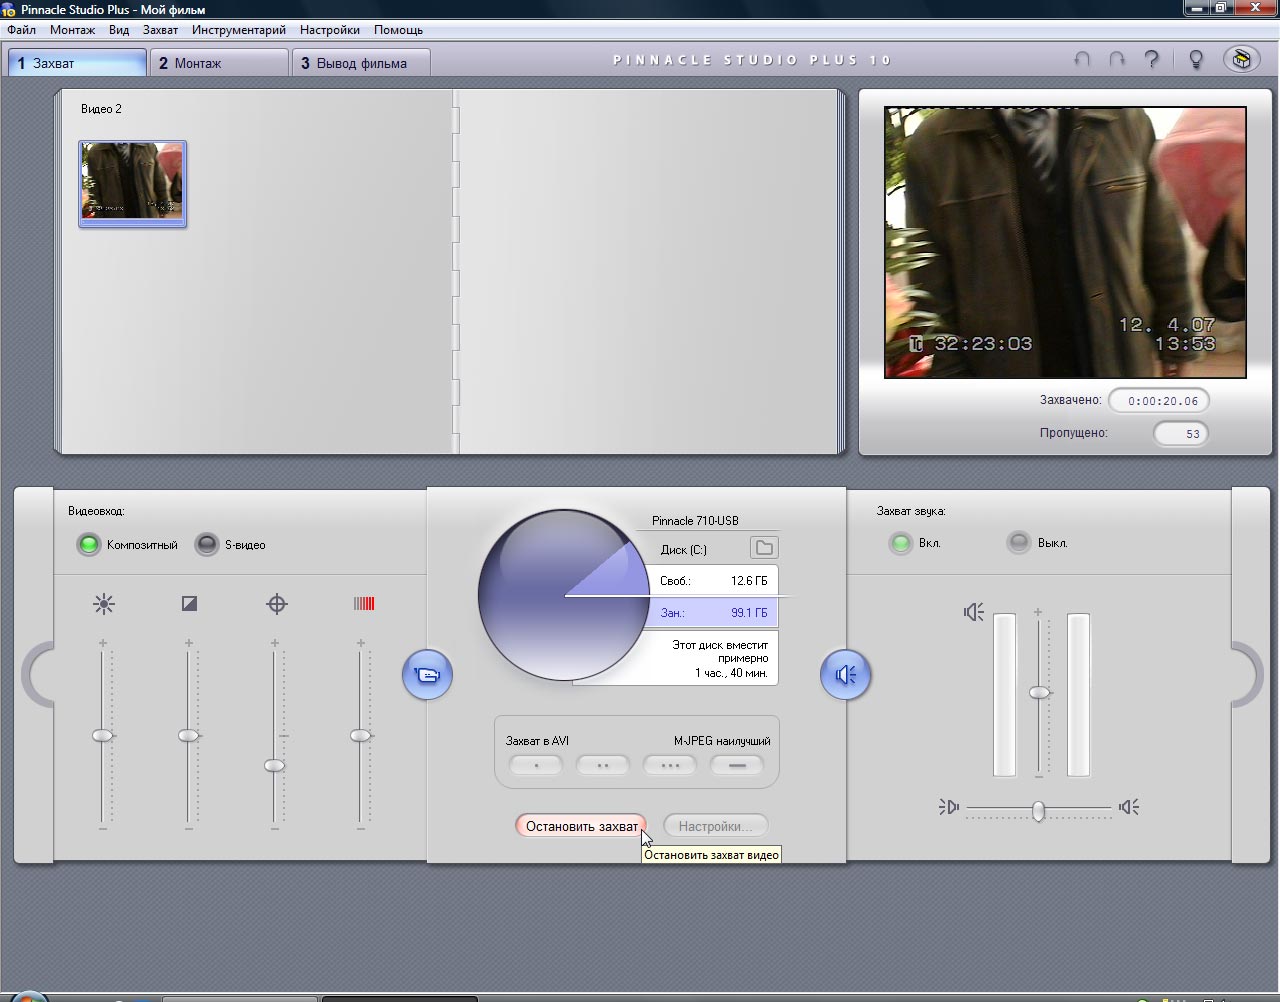Select captured video thumbnail in album
1280x1002 pixels.
(x=133, y=183)
